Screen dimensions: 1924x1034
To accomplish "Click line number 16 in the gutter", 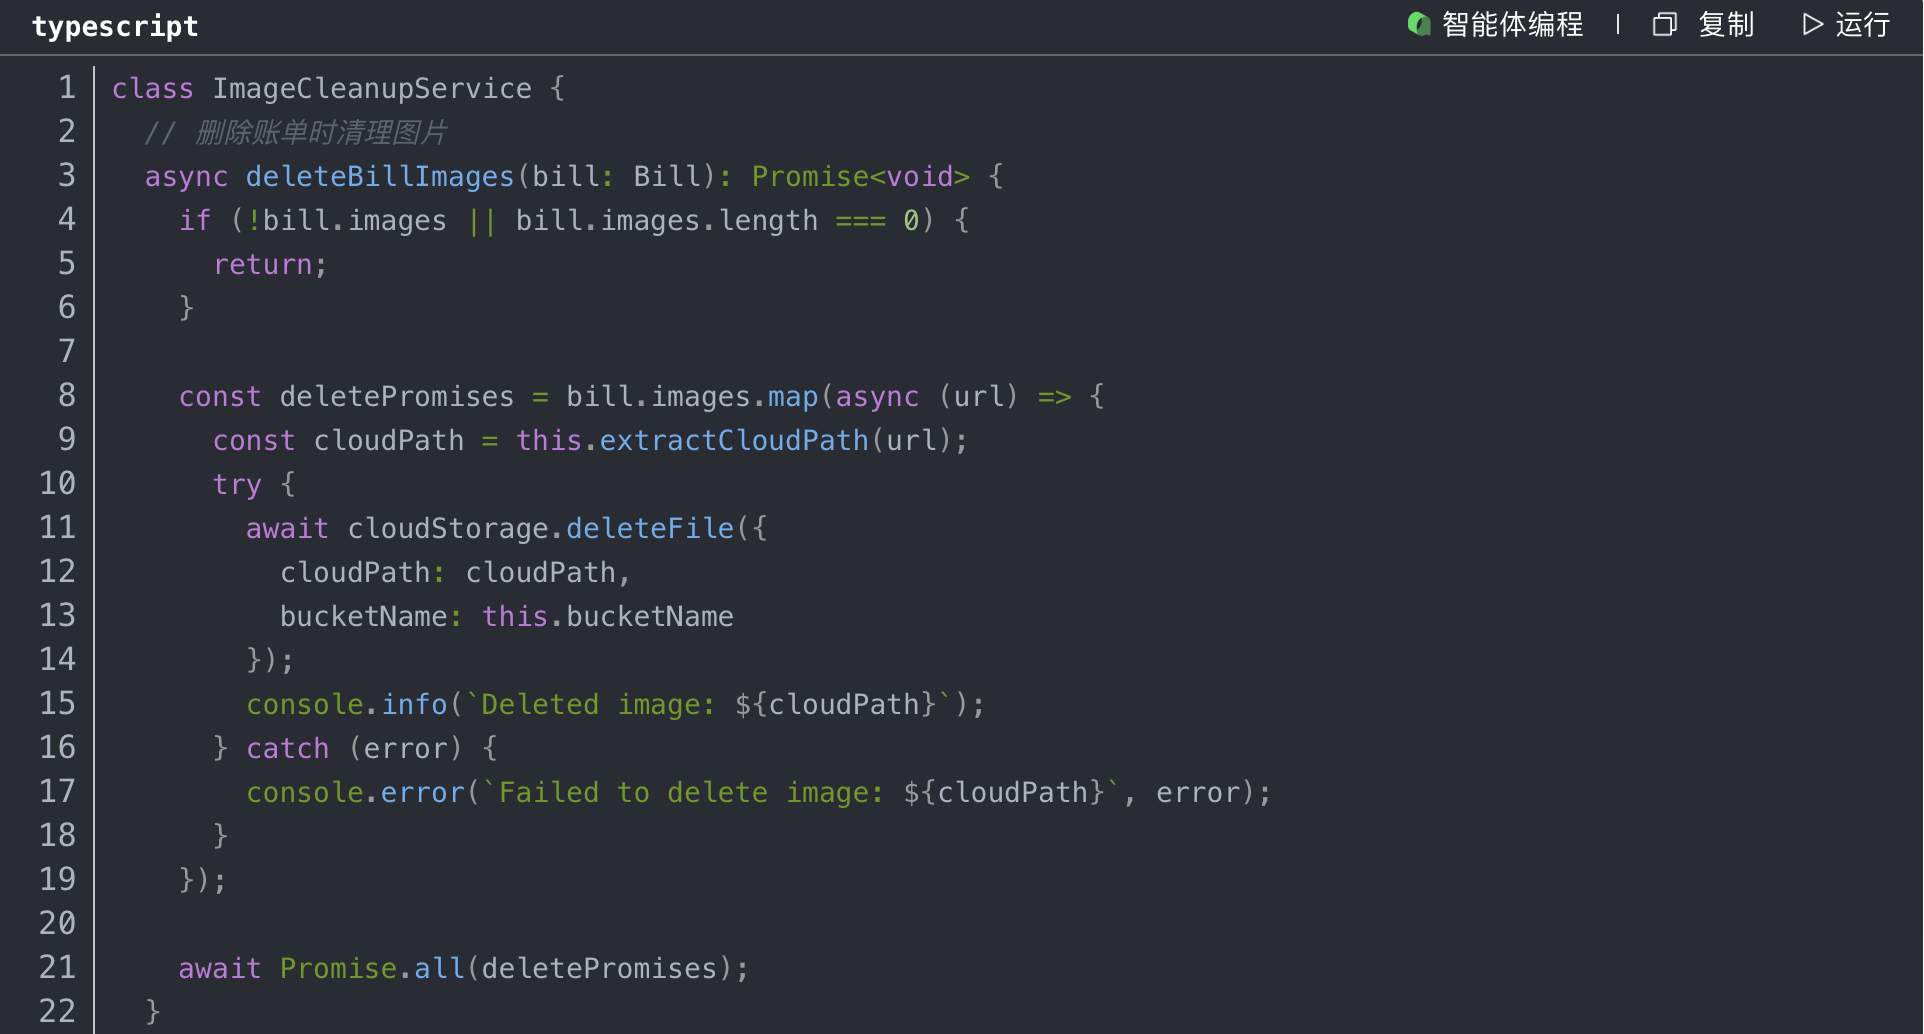I will pyautogui.click(x=57, y=748).
